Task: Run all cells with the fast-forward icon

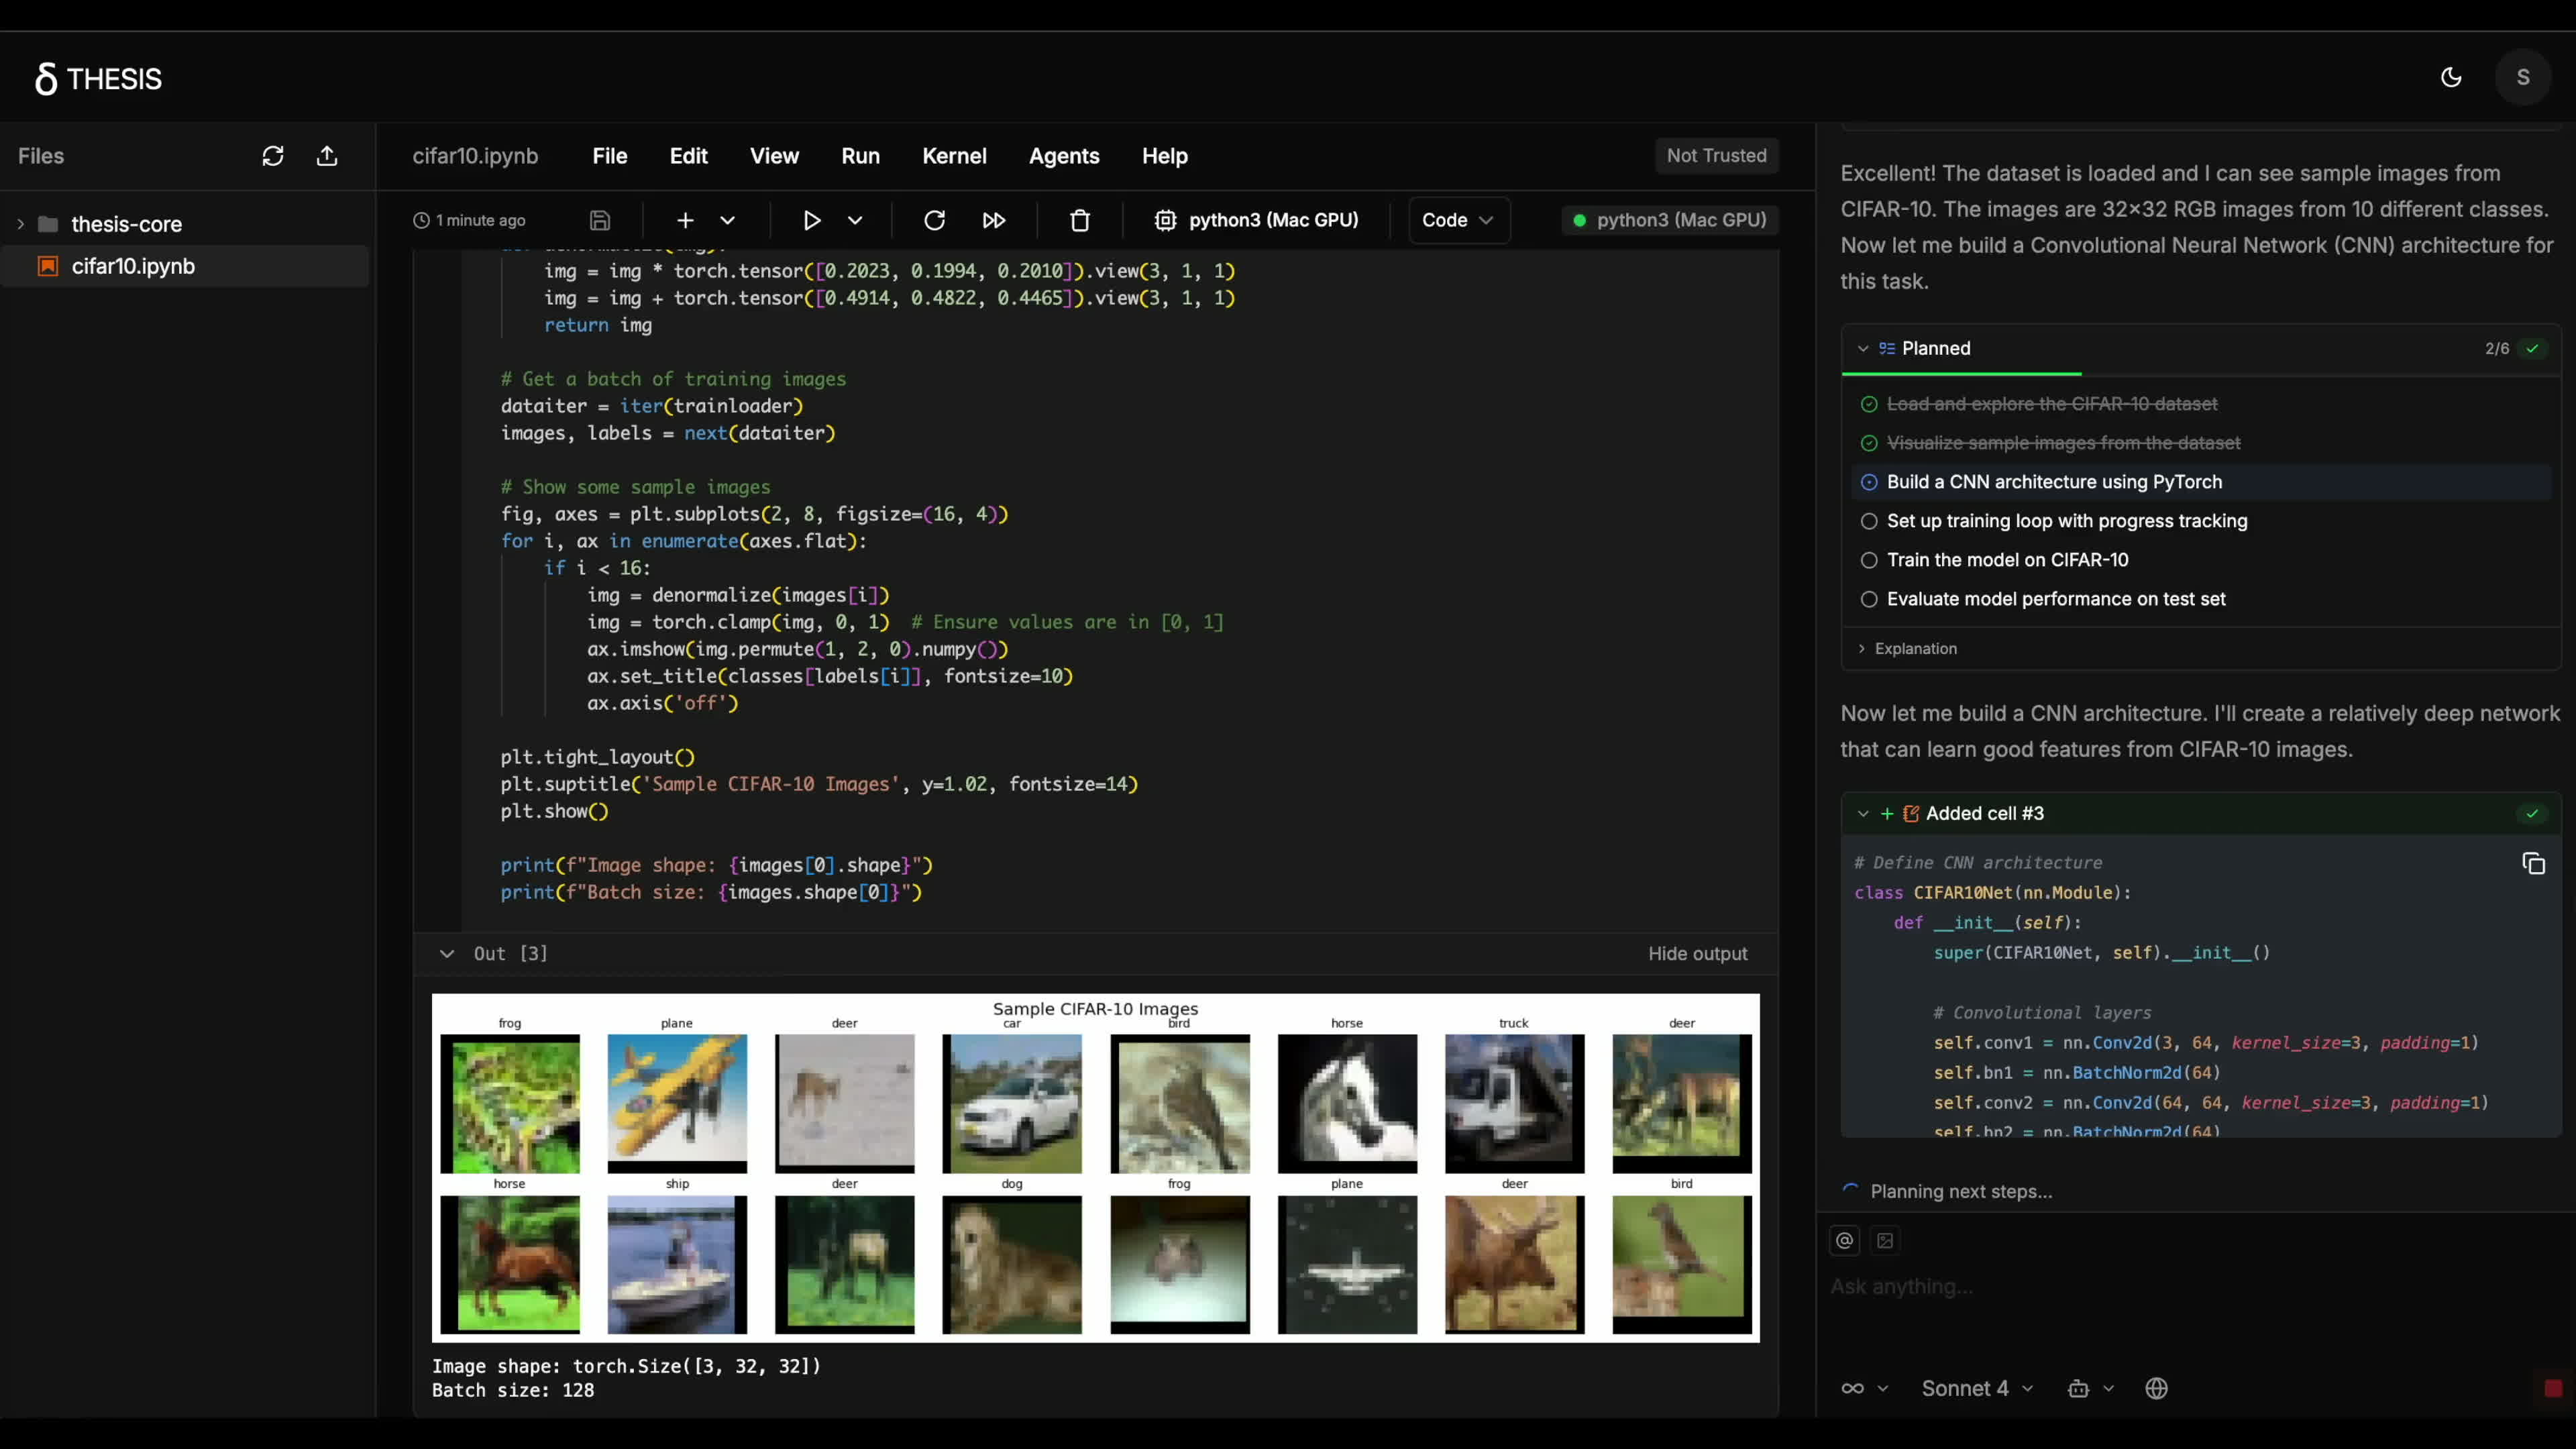Action: 993,220
